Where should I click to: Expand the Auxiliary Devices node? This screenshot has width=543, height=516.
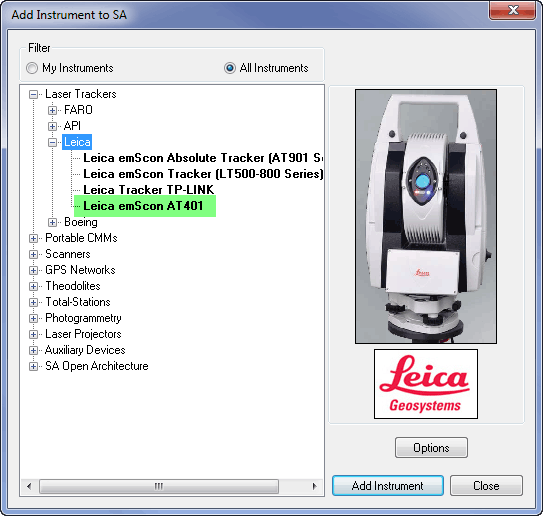click(x=34, y=350)
